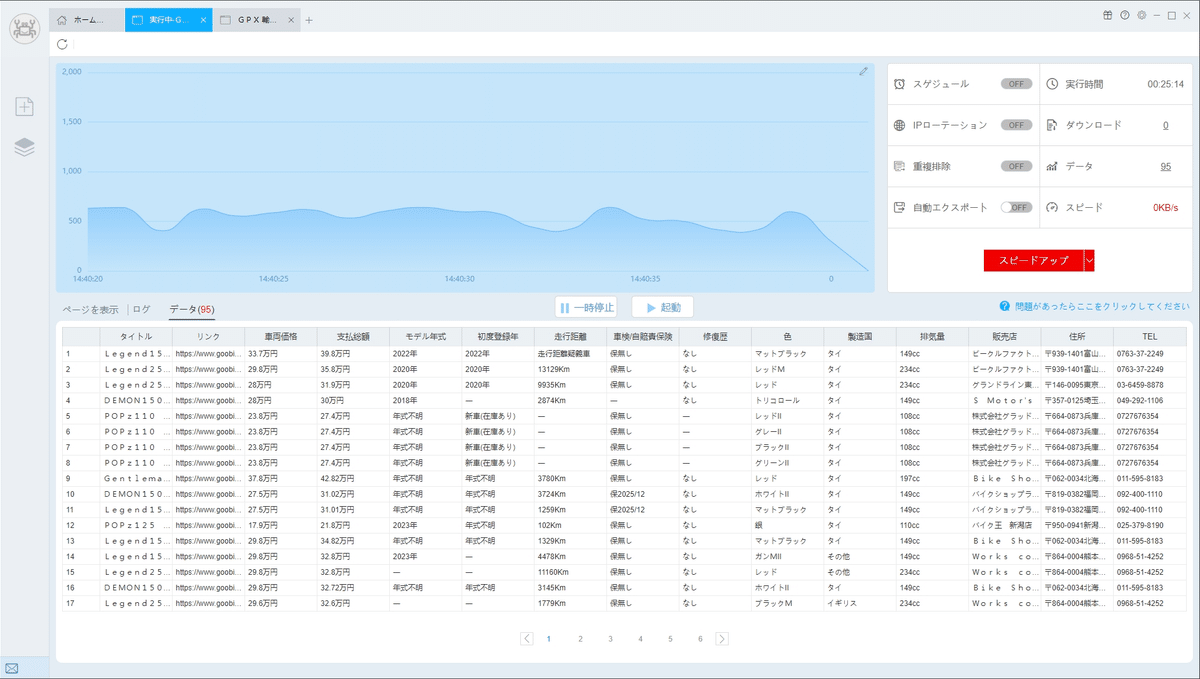Click the 問題があったらここをクリック help link
This screenshot has height=679, width=1200.
1094,306
